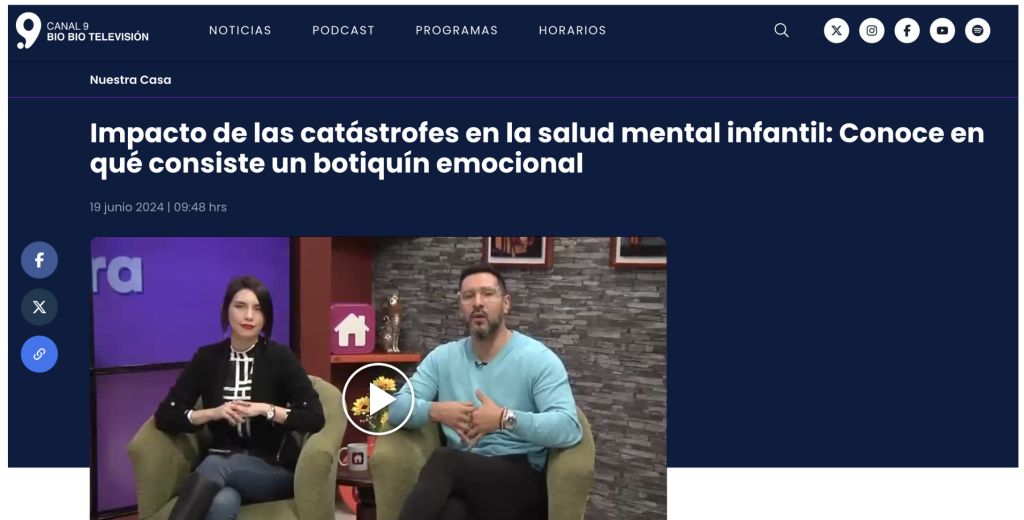Image resolution: width=1024 pixels, height=520 pixels.
Task: Play the video with center play button
Action: coord(378,399)
